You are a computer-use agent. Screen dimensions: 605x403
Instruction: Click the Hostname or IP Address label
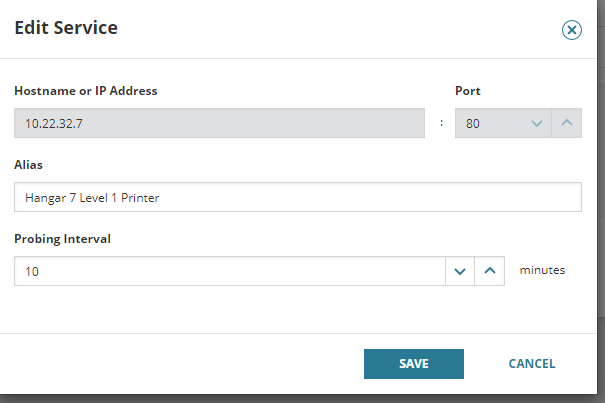[86, 91]
